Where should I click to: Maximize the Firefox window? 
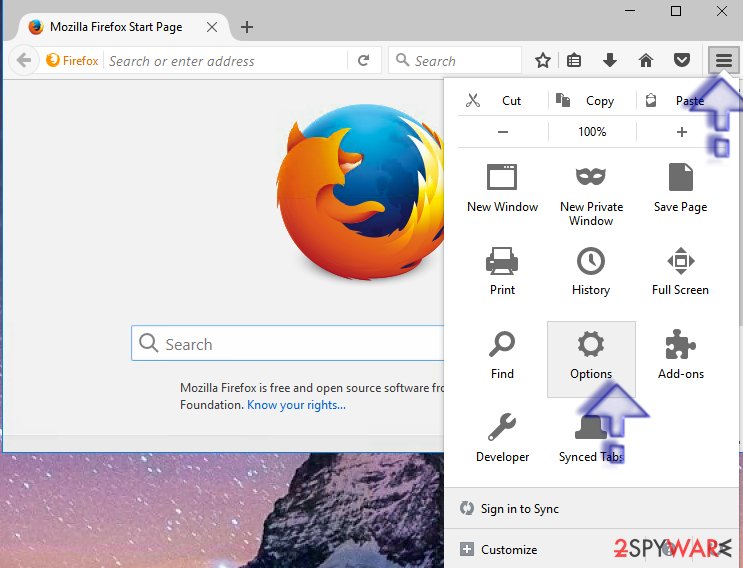coord(676,11)
